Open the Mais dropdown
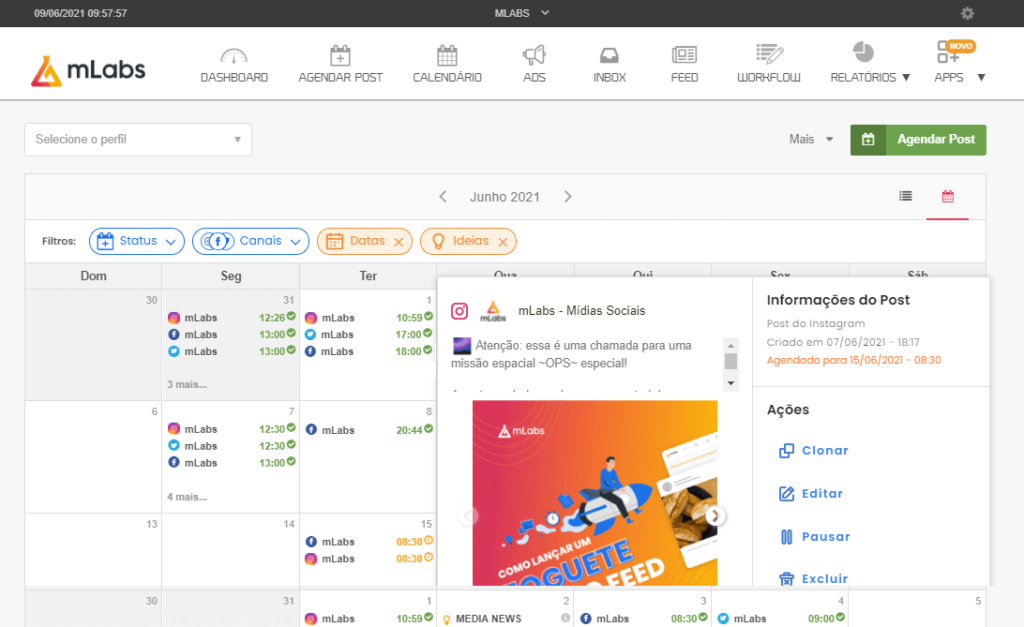Image resolution: width=1024 pixels, height=627 pixels. pos(810,139)
